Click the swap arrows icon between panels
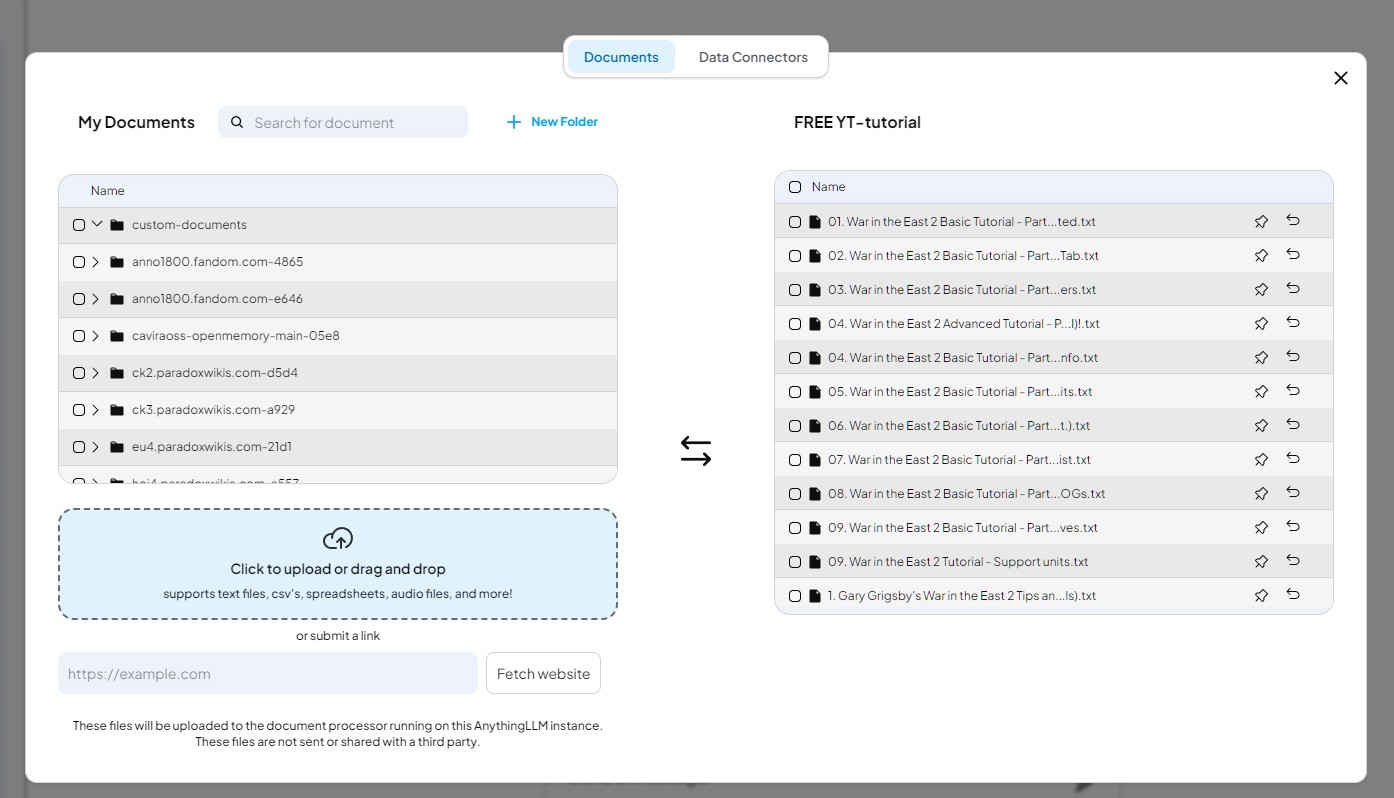 click(696, 451)
